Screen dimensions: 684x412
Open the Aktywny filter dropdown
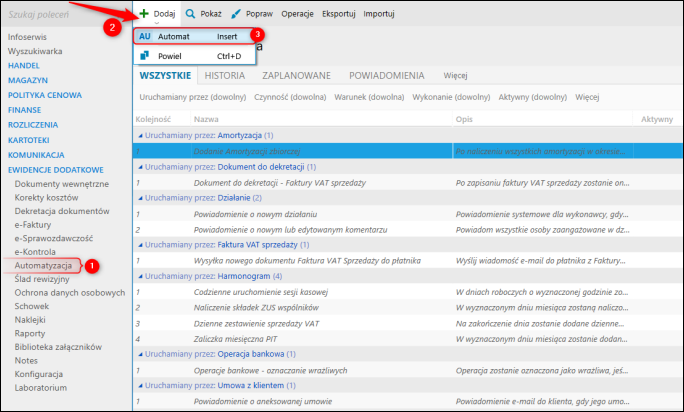[533, 97]
